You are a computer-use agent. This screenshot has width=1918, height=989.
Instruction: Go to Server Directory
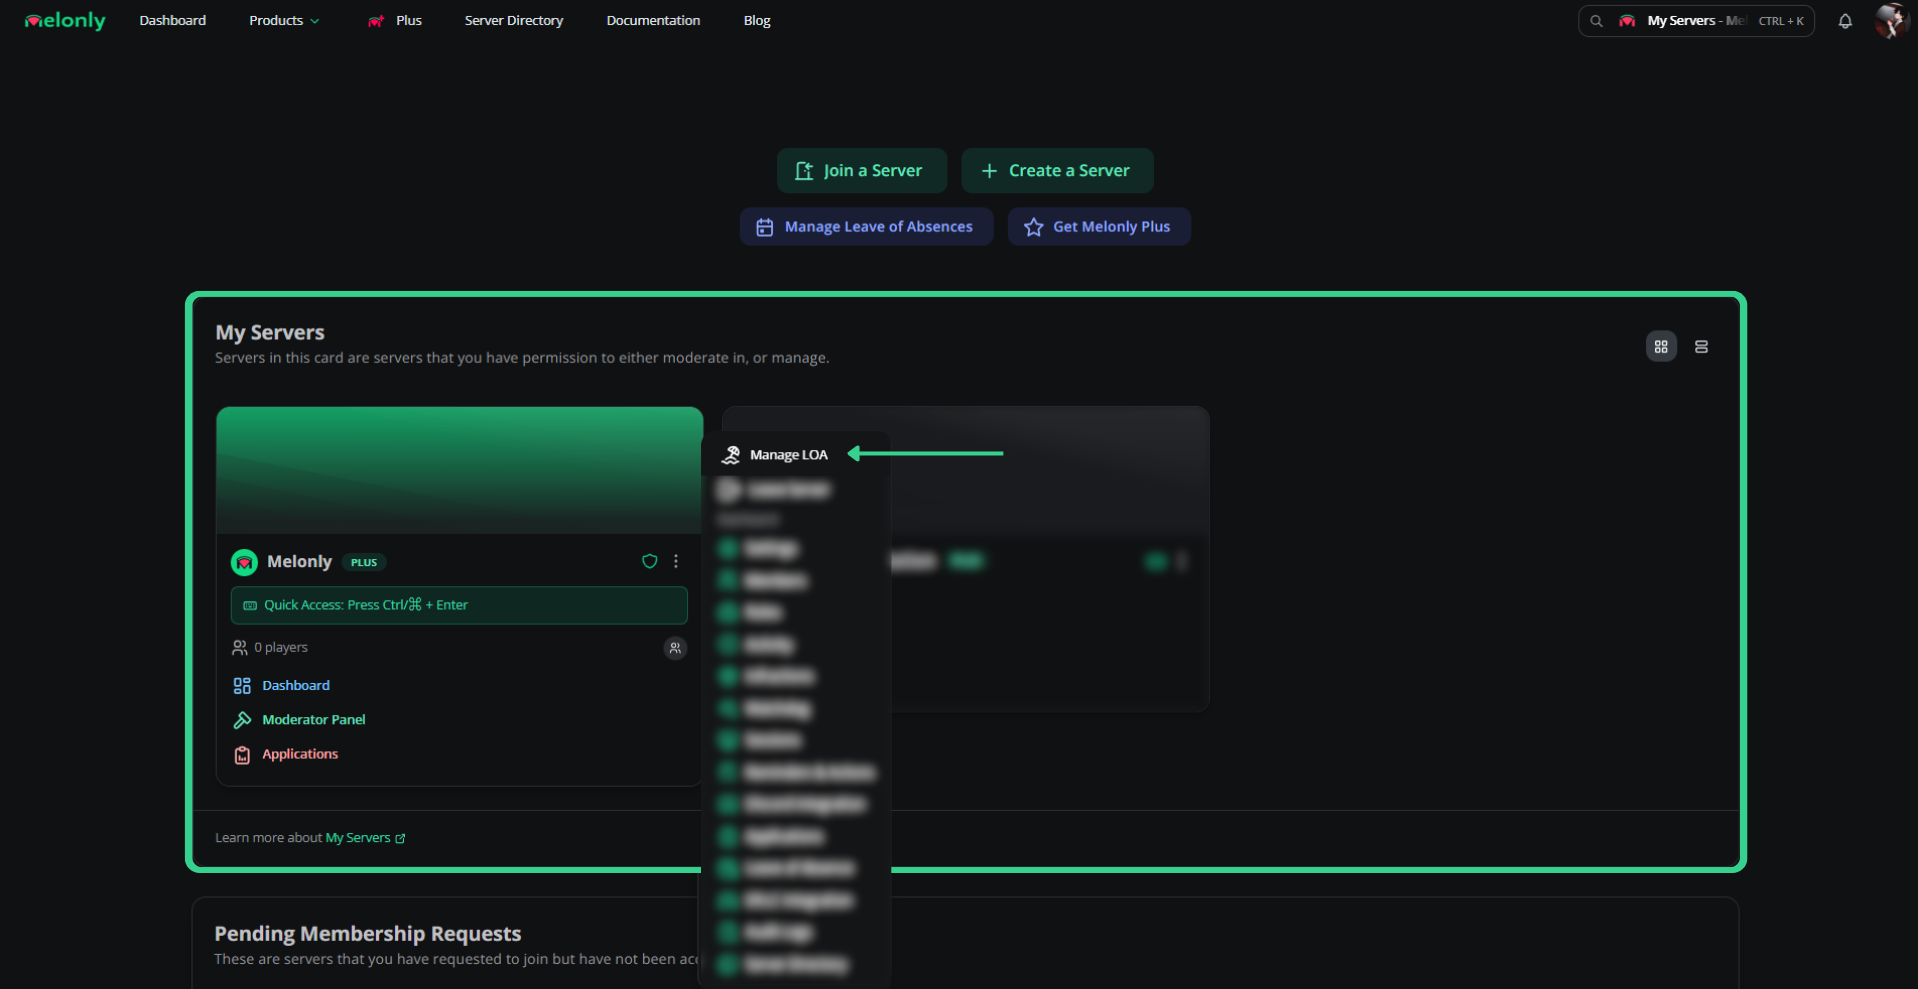point(514,20)
